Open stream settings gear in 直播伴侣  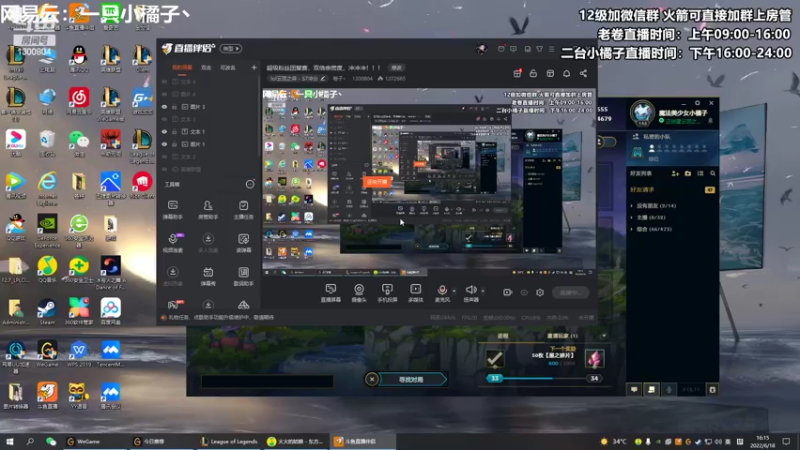point(540,292)
